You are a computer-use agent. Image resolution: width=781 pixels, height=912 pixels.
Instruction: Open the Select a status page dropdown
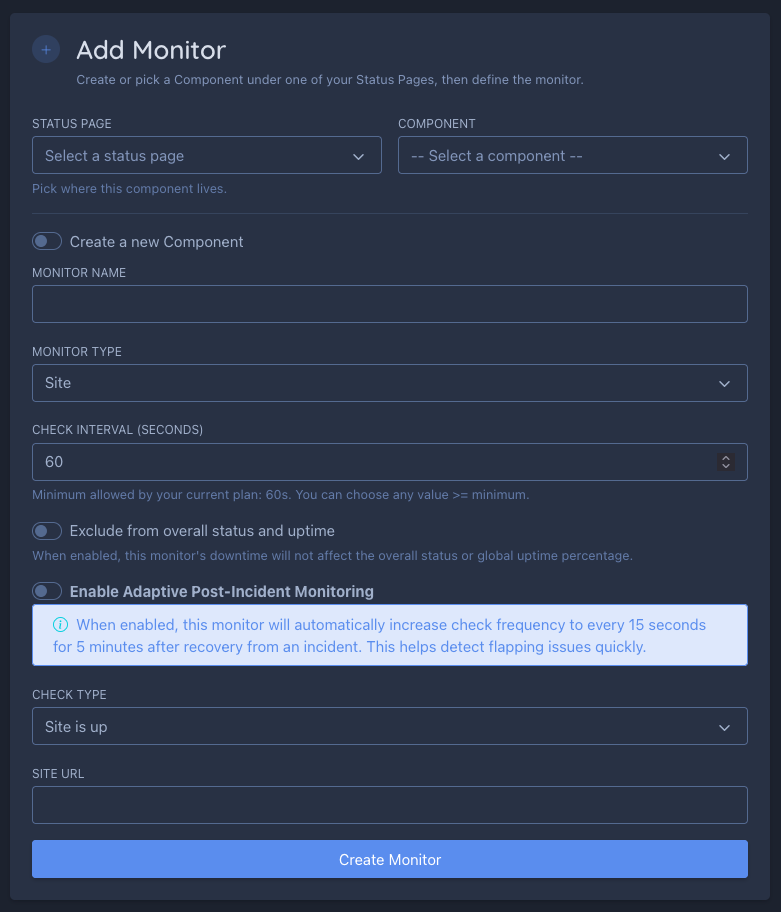click(207, 156)
